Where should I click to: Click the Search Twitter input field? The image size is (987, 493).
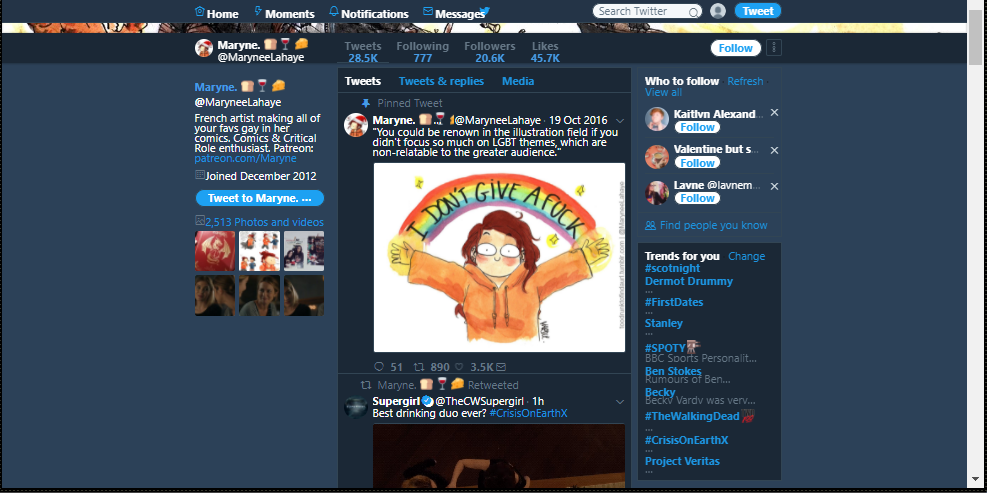(x=641, y=11)
